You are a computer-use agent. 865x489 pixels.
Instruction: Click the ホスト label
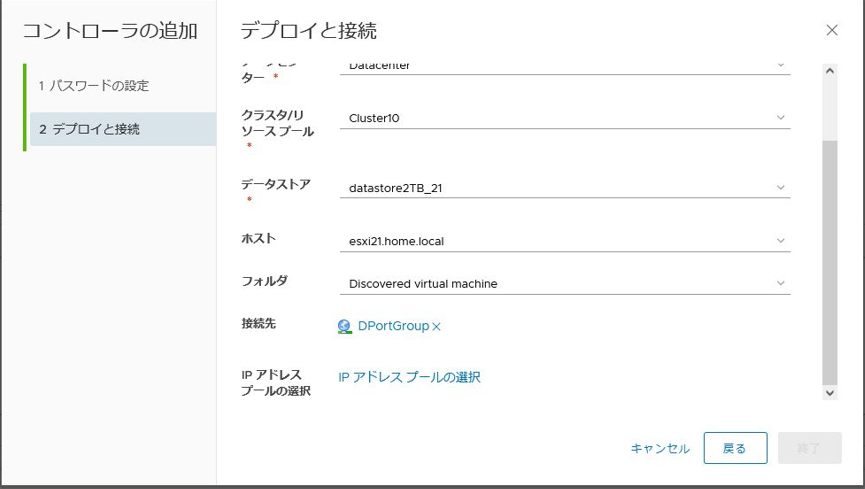[258, 238]
